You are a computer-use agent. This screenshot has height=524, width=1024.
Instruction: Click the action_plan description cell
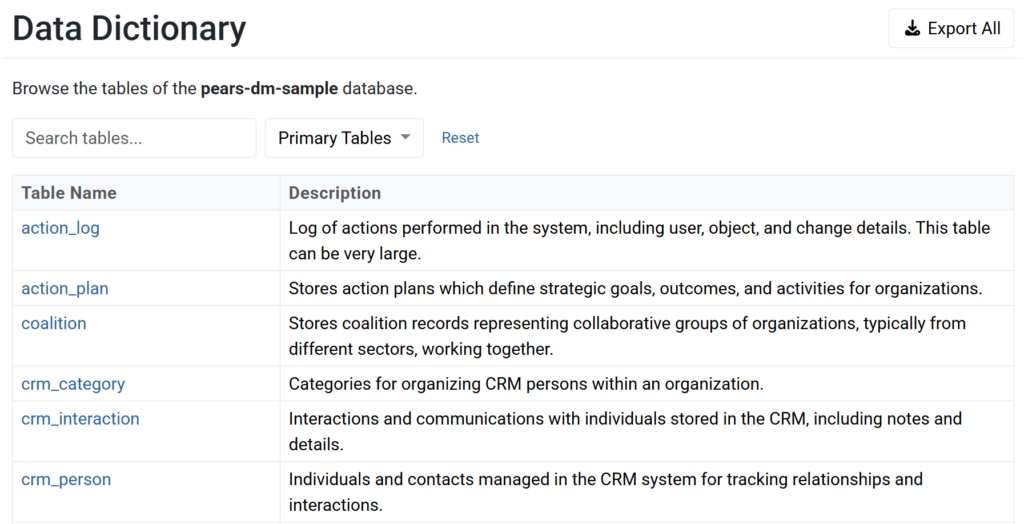(x=635, y=288)
